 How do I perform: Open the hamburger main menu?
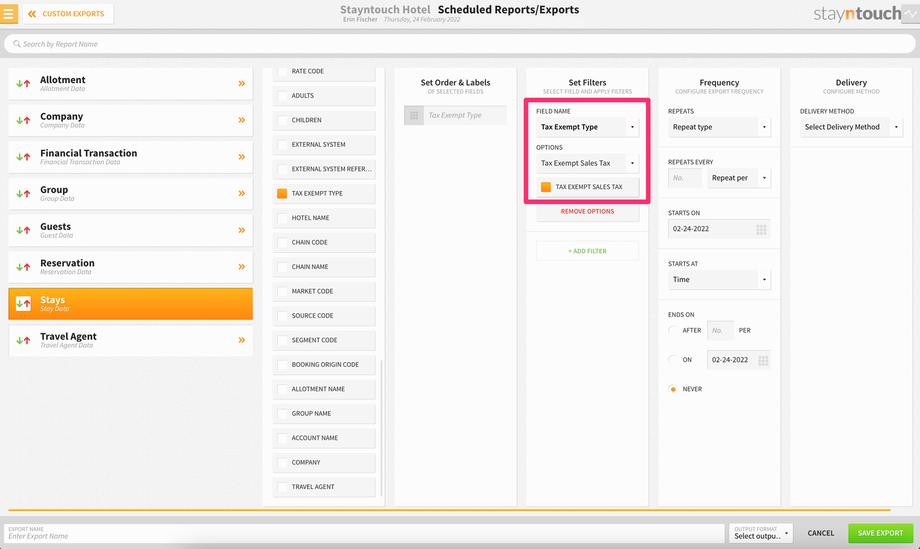point(9,13)
